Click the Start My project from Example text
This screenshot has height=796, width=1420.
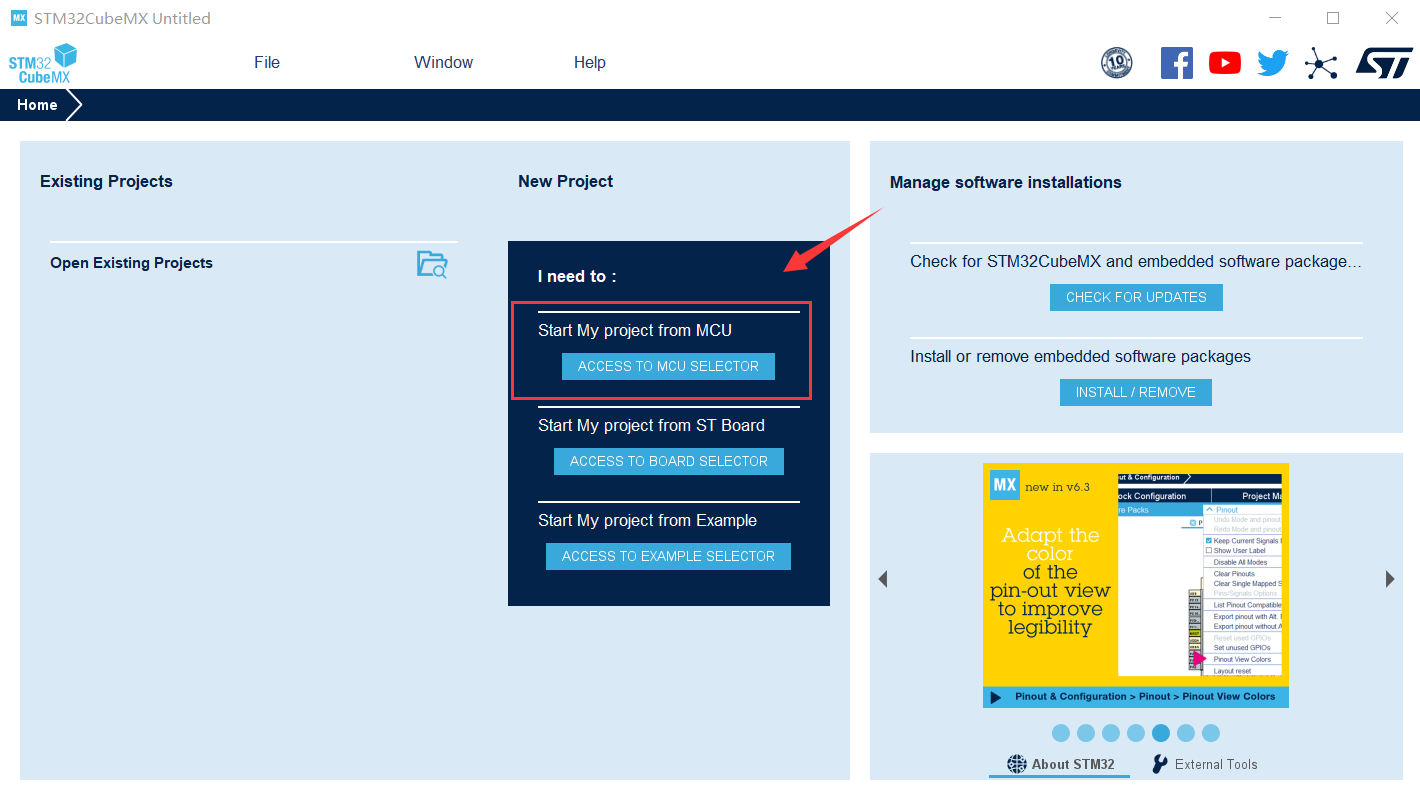point(647,520)
